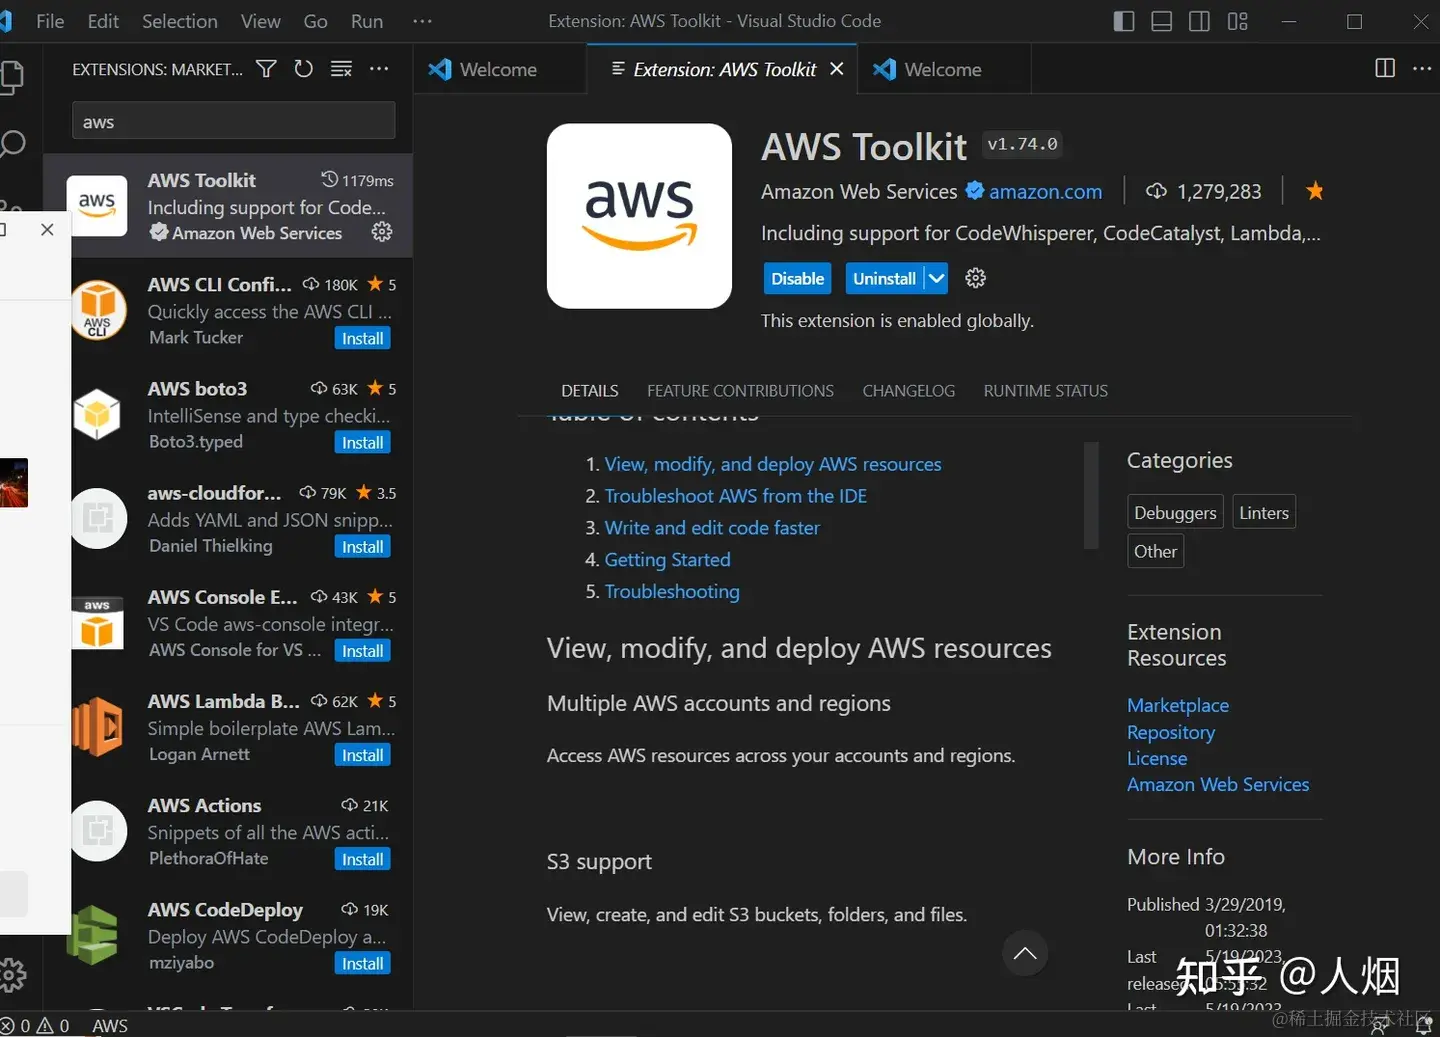
Task: Switch to the Changelog tab
Action: point(908,391)
